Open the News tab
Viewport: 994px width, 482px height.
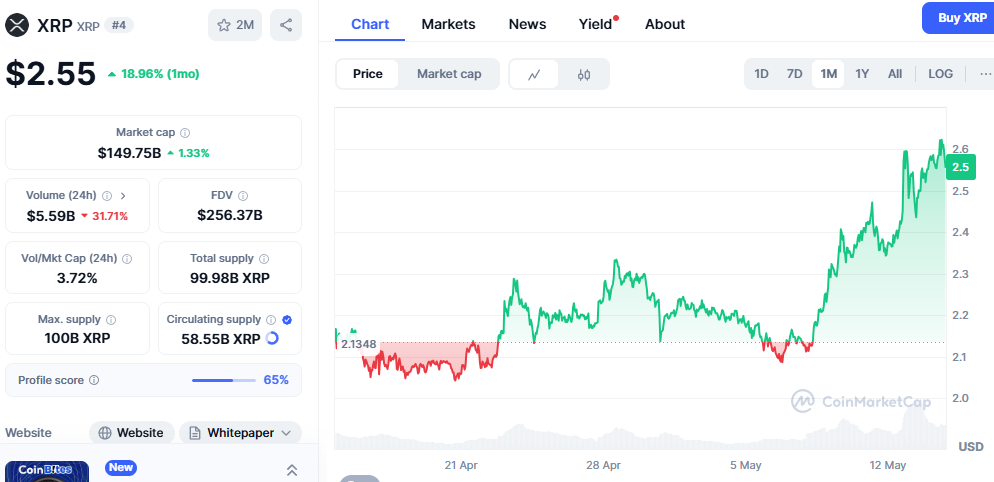point(527,25)
